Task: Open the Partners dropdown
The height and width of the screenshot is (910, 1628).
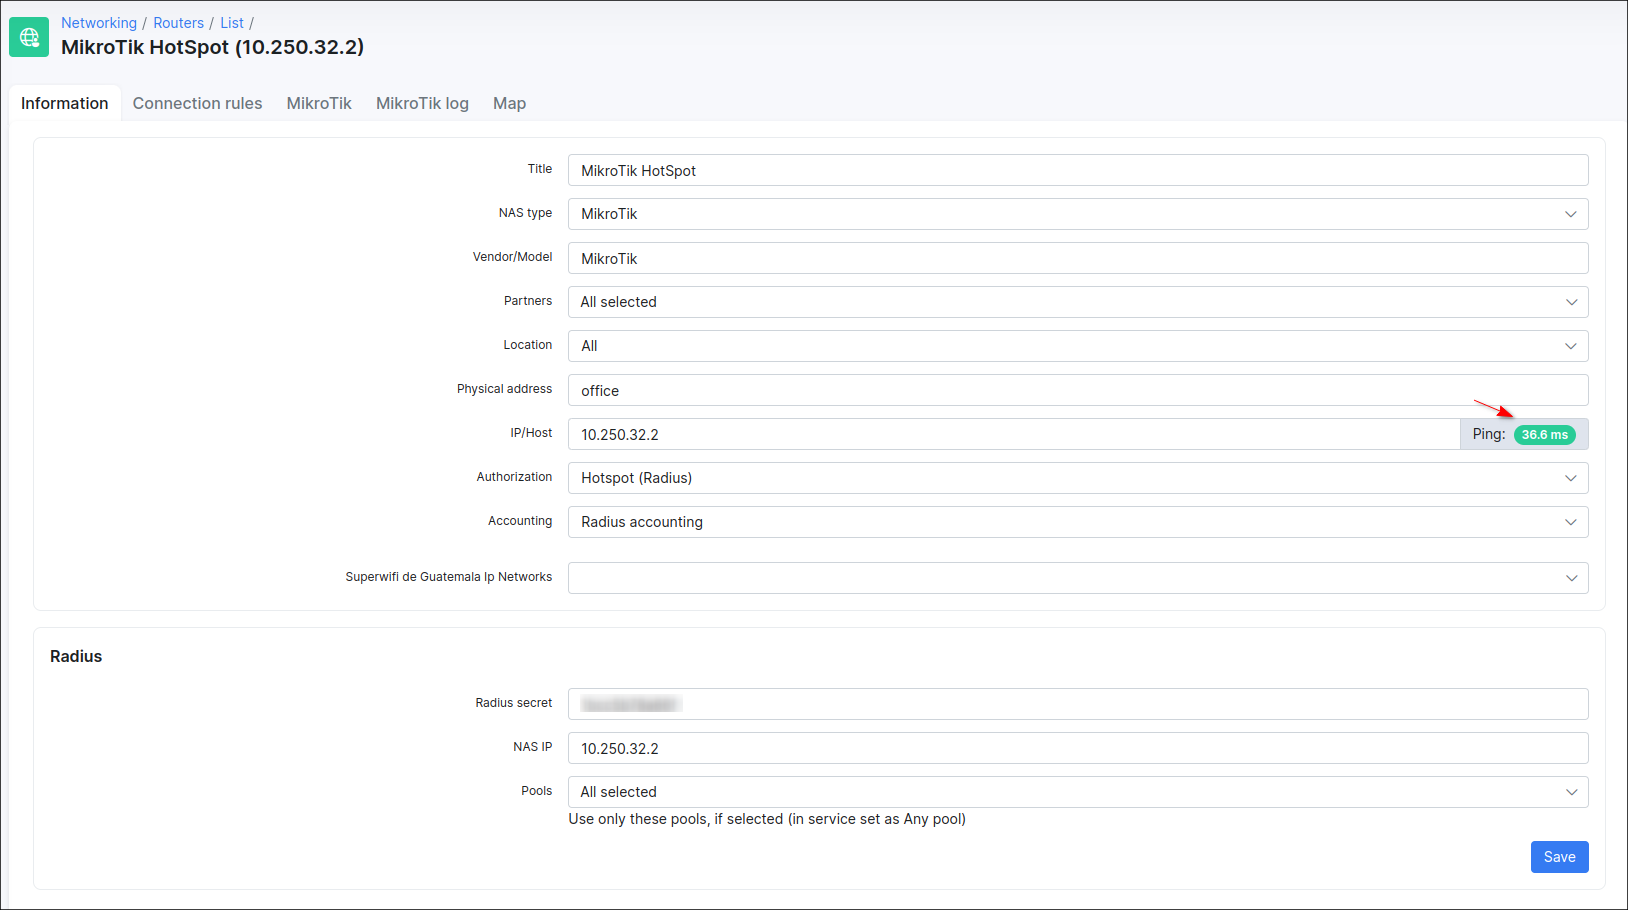Action: pos(1077,302)
